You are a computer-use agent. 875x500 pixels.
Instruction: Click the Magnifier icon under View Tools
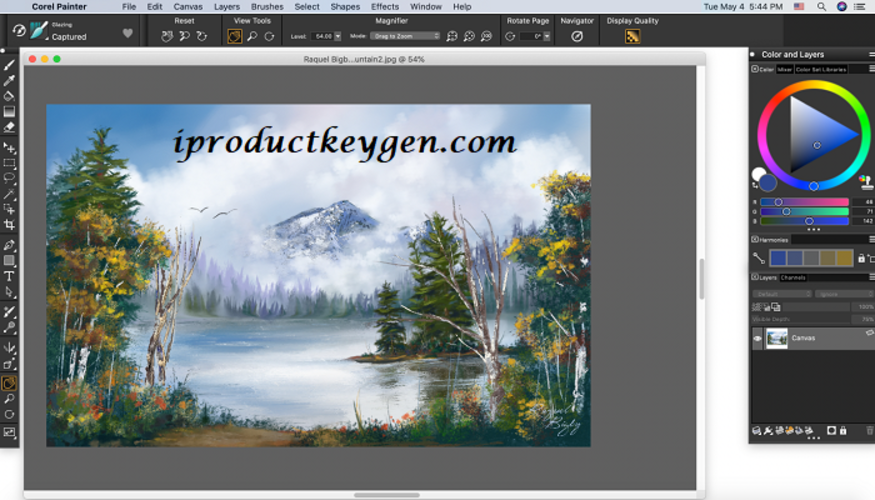tap(252, 36)
